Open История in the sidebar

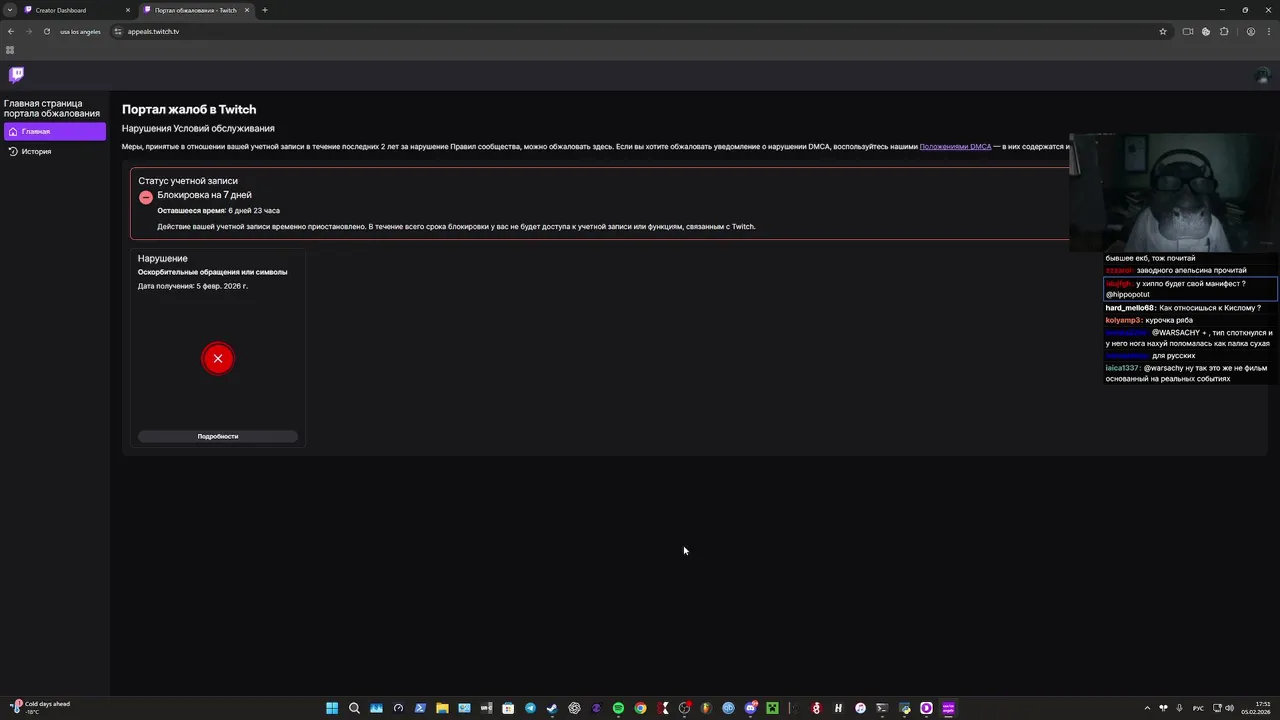tap(55, 151)
